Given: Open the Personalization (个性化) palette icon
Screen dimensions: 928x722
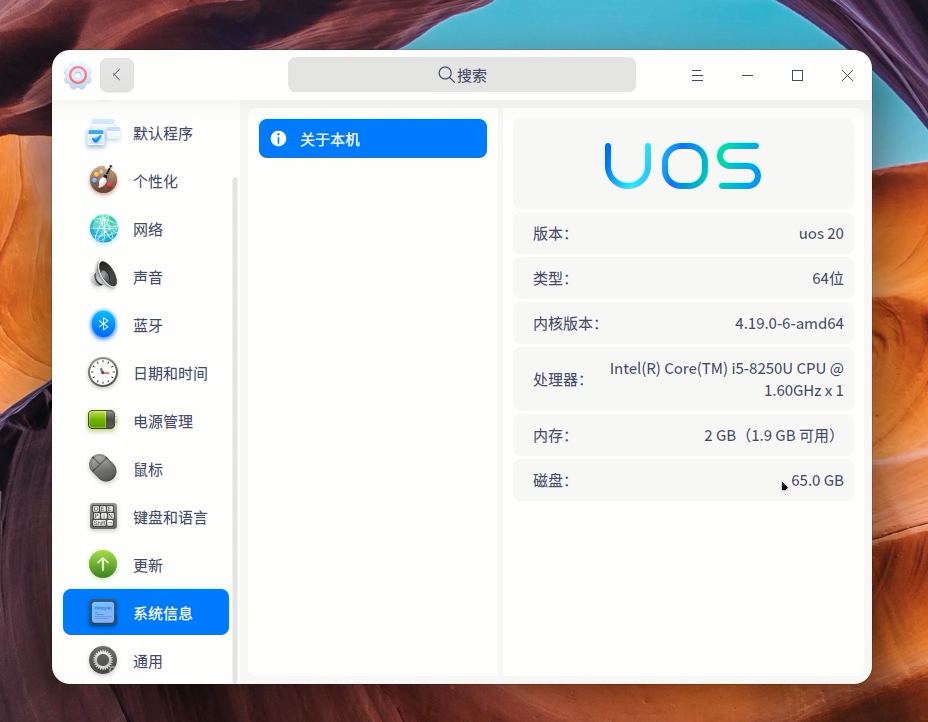Looking at the screenshot, I should click(x=103, y=180).
